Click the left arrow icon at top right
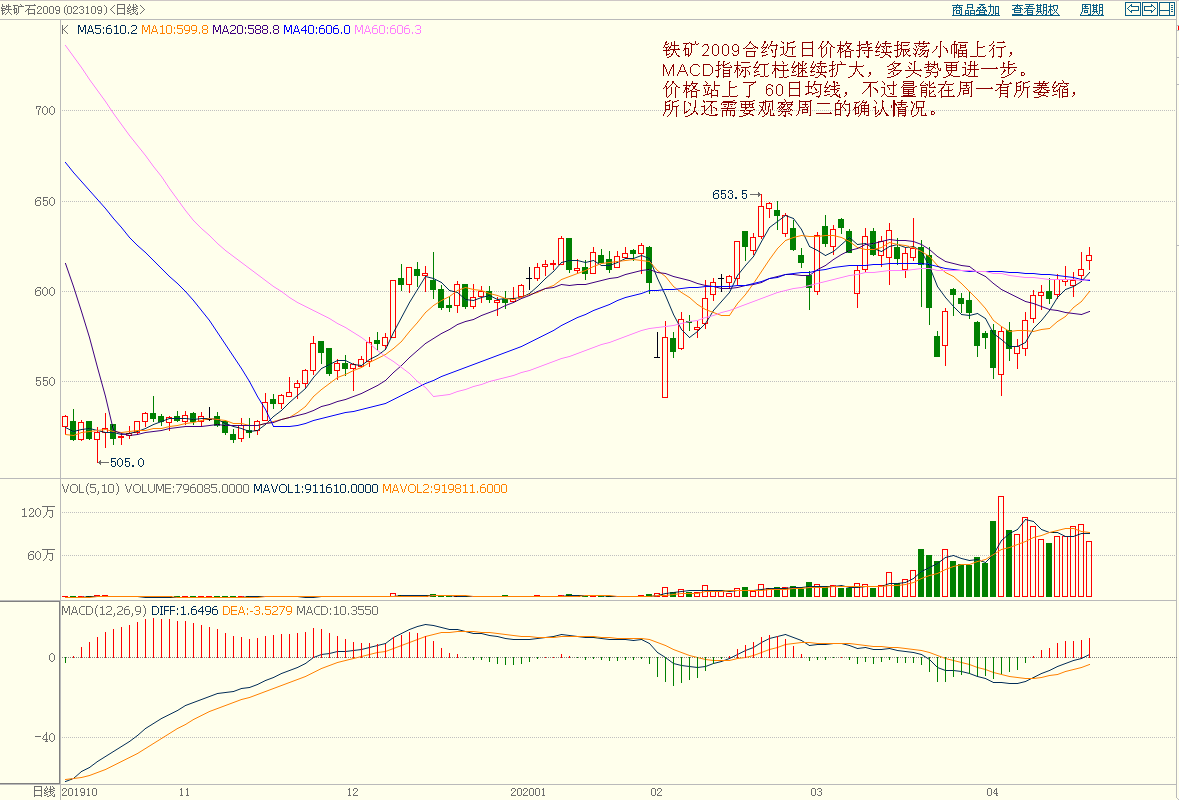The image size is (1179, 800). pos(1133,9)
